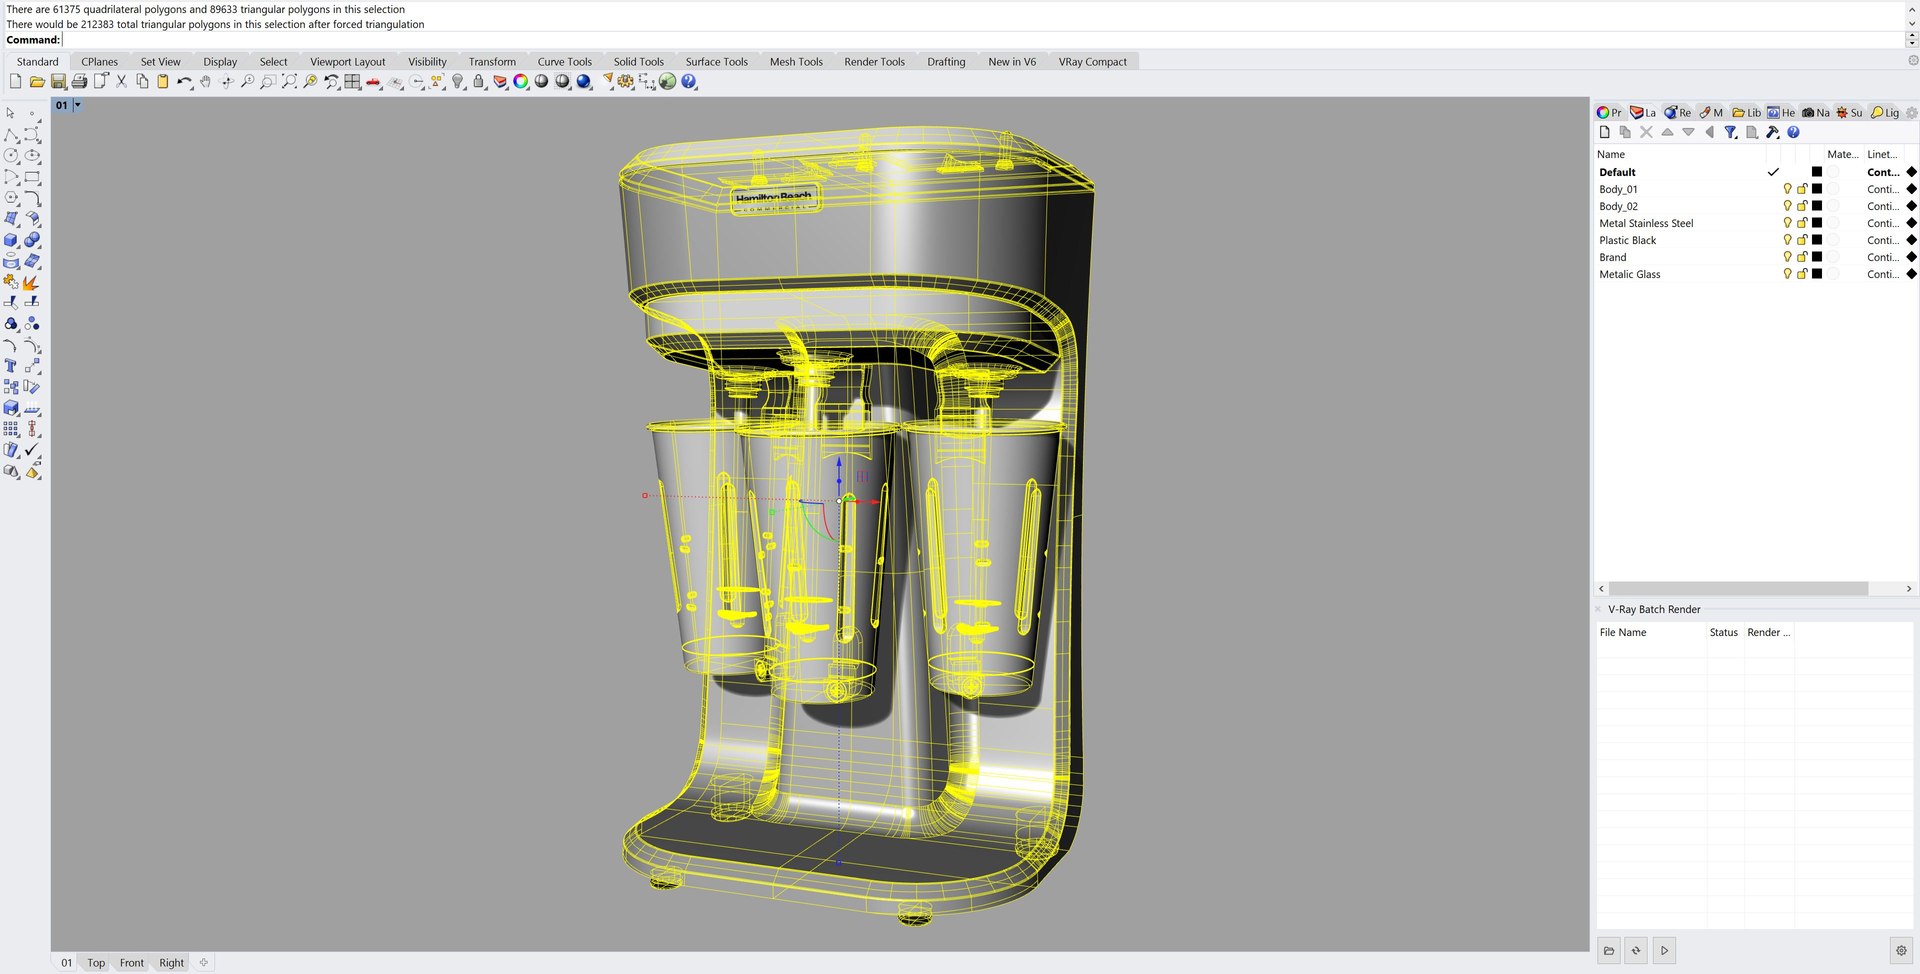Toggle lock for Brand layer
1920x974 pixels.
pyautogui.click(x=1802, y=257)
